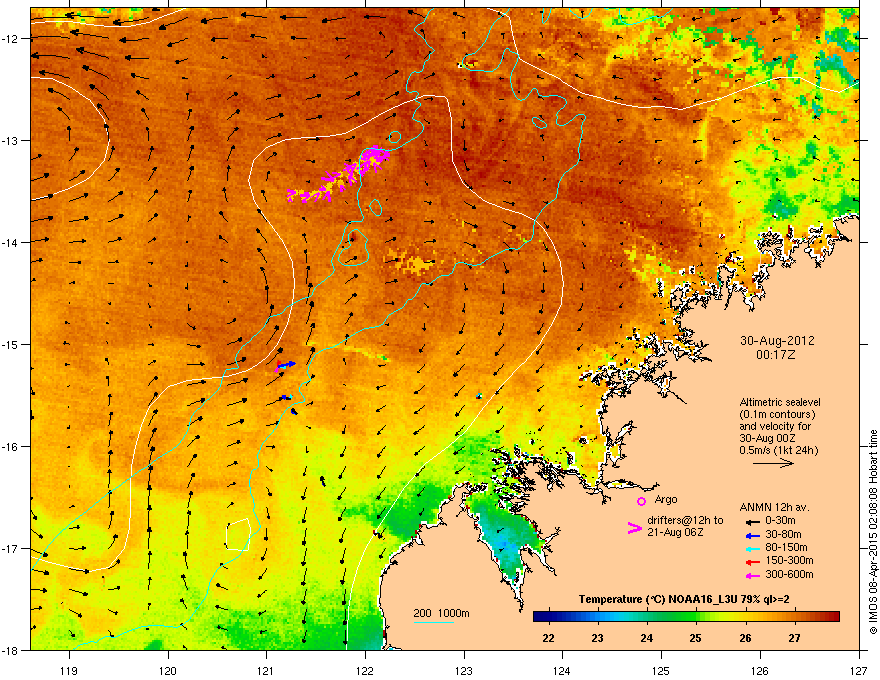The height and width of the screenshot is (680, 880).
Task: Click the colorbar tick label '25'
Action: [x=695, y=638]
